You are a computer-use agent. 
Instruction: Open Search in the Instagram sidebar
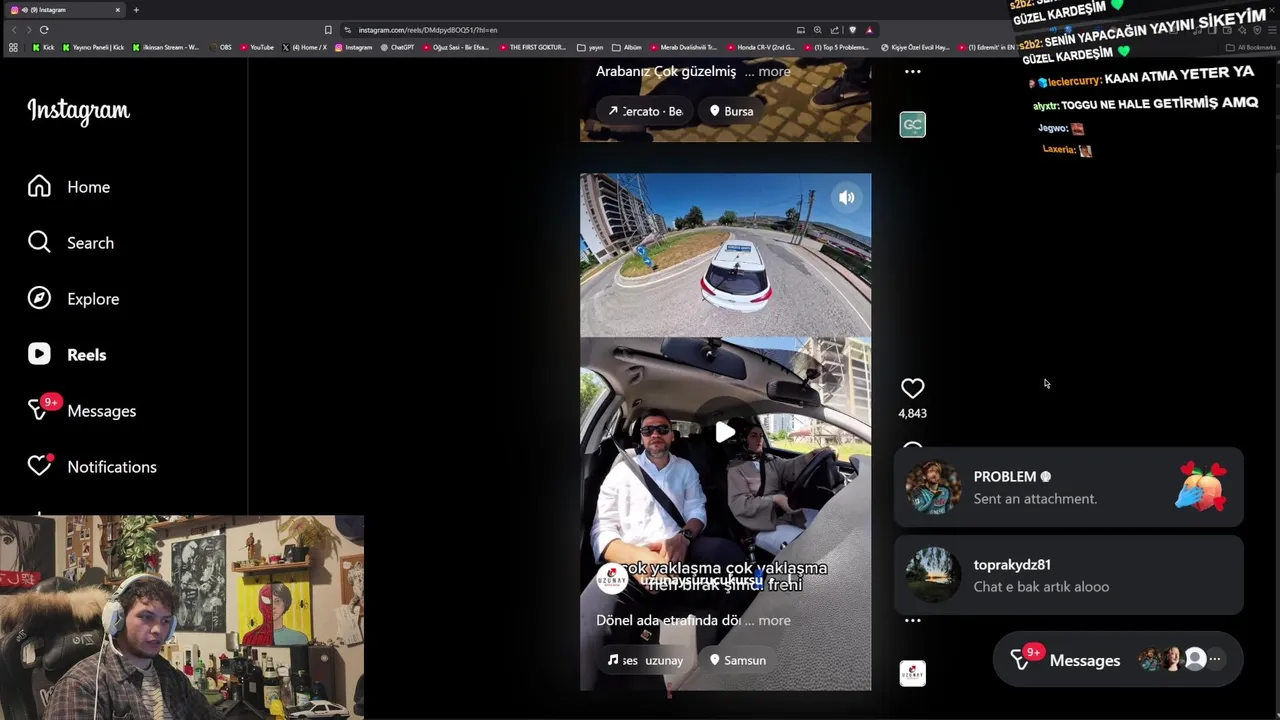[x=70, y=243]
